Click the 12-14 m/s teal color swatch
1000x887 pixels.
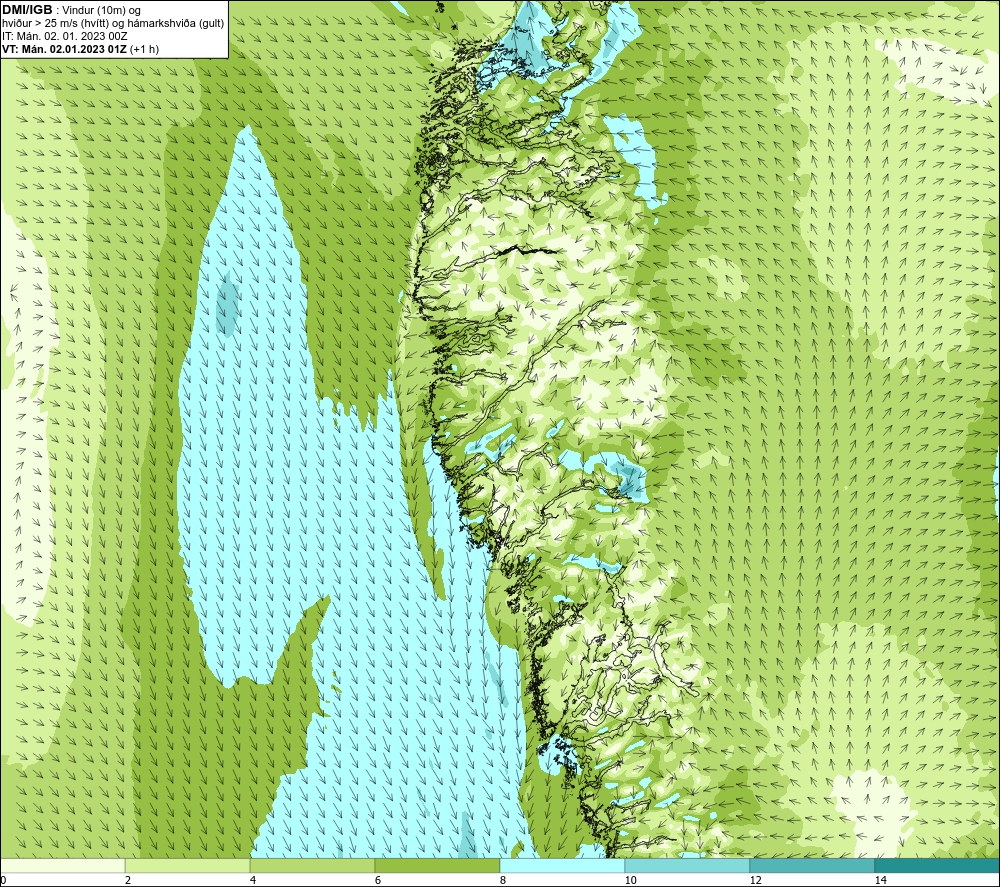812,865
